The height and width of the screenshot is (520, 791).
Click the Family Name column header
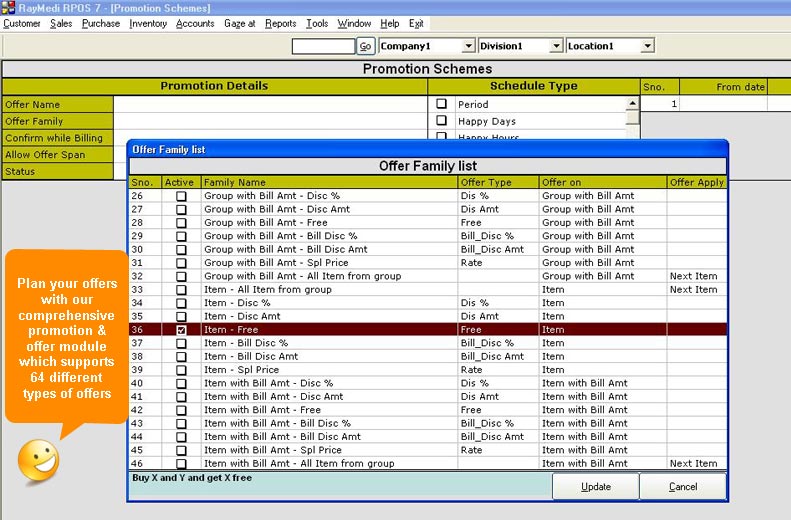(x=329, y=182)
